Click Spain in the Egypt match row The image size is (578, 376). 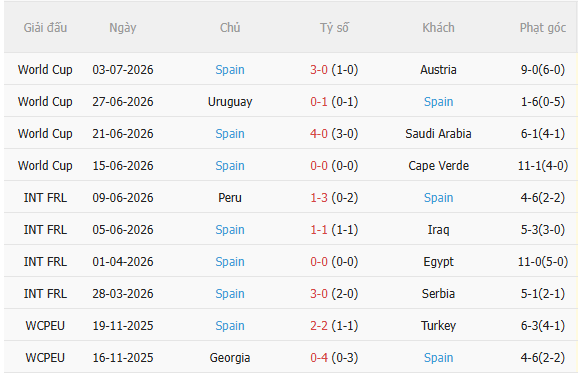point(230,262)
